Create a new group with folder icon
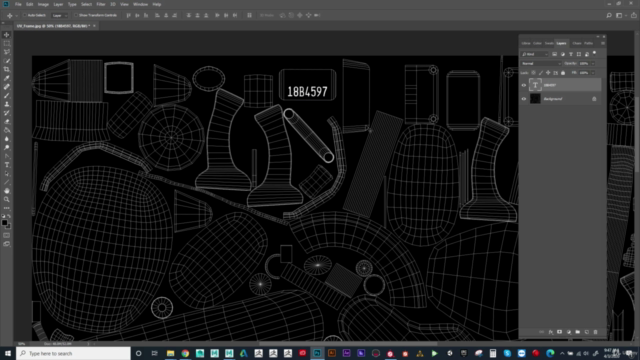The height and width of the screenshot is (360, 640). tap(578, 332)
